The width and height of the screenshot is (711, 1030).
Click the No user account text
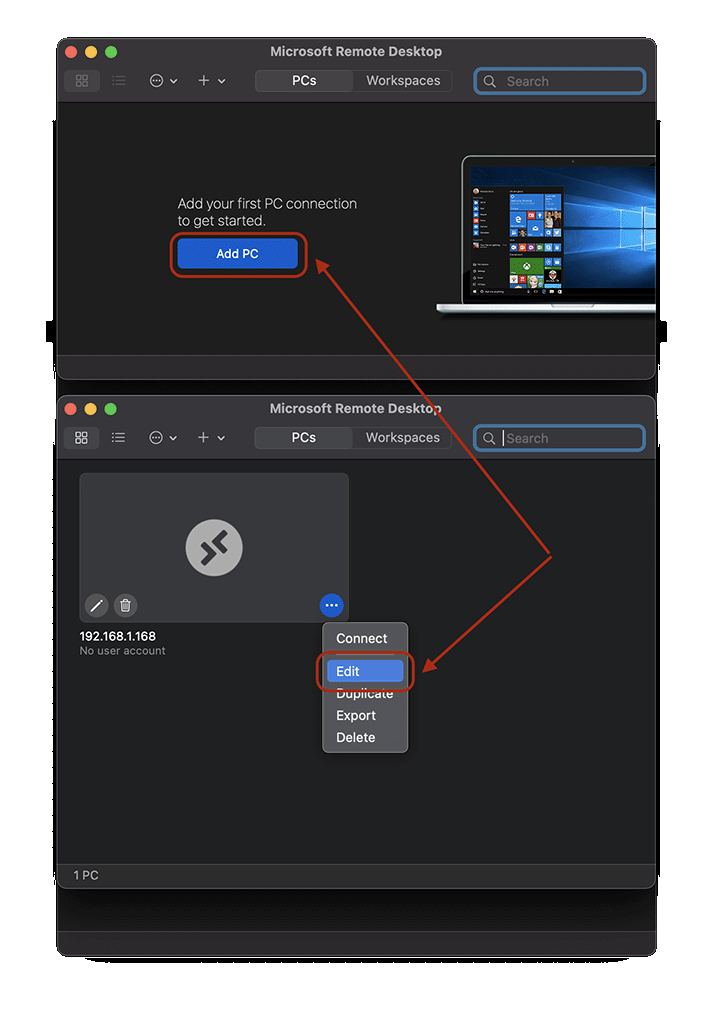coord(122,651)
